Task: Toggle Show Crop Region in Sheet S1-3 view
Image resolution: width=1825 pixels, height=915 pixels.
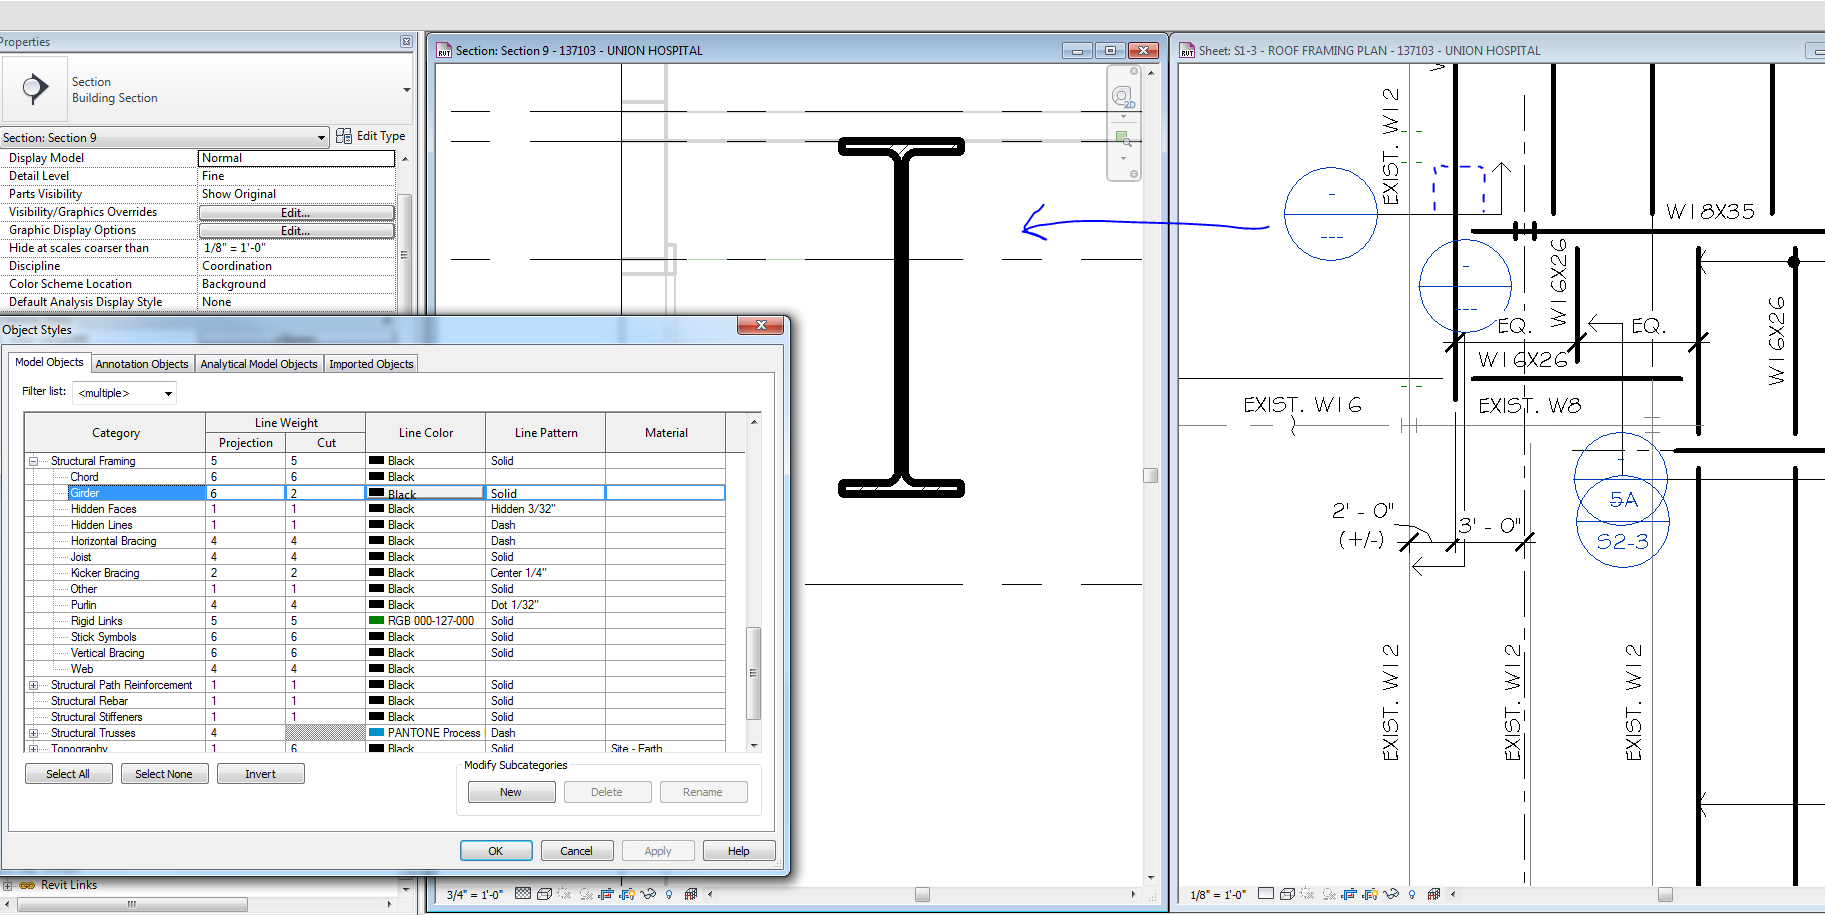Action: tap(1370, 894)
